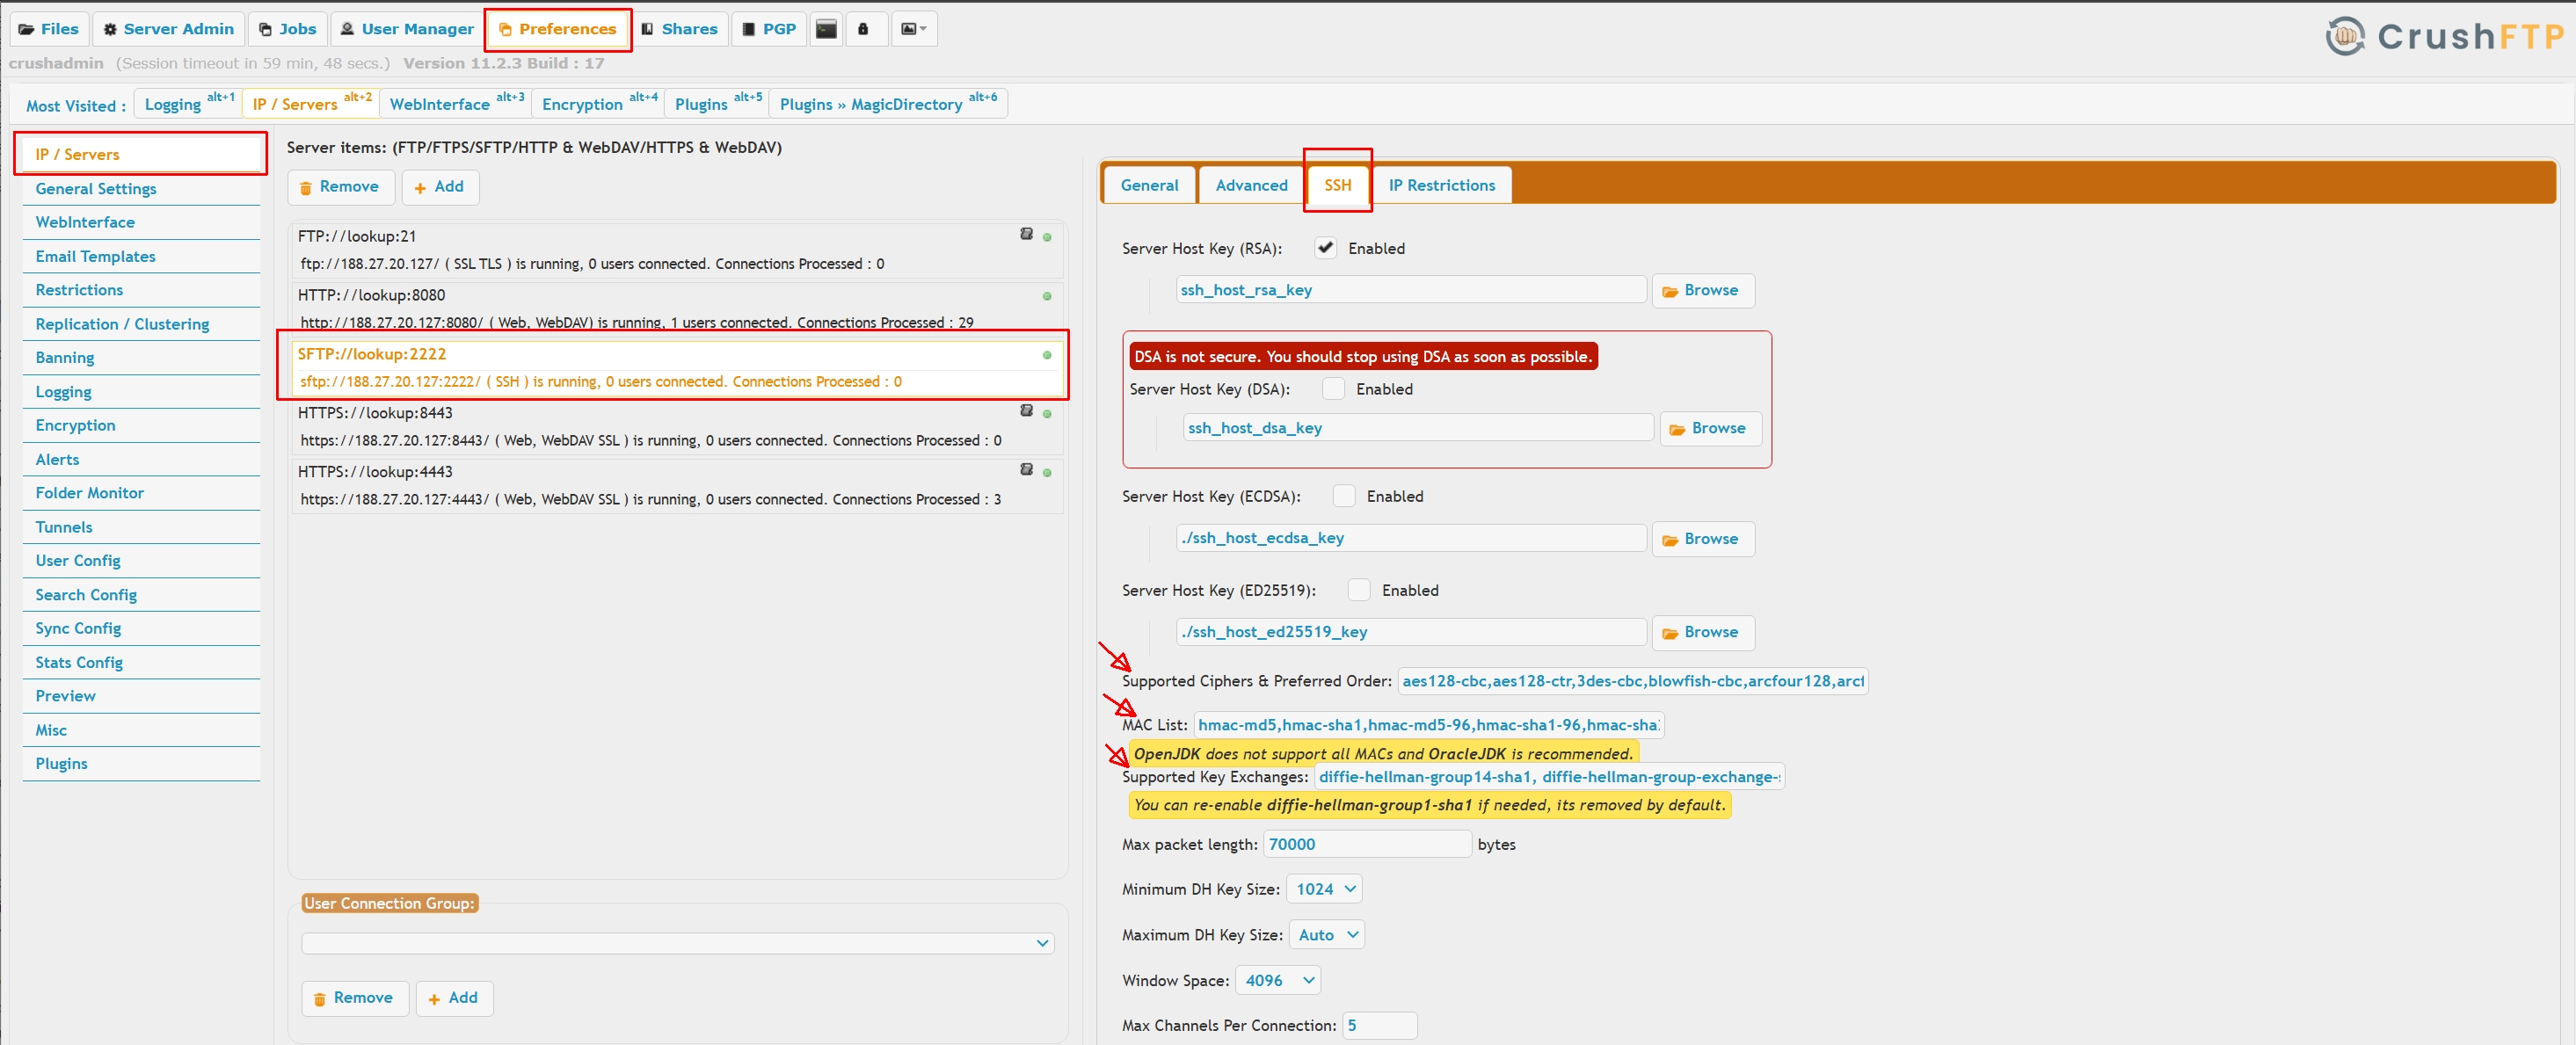Select the Preferences top tab
Image resolution: width=2576 pixels, height=1045 pixels.
(x=558, y=29)
